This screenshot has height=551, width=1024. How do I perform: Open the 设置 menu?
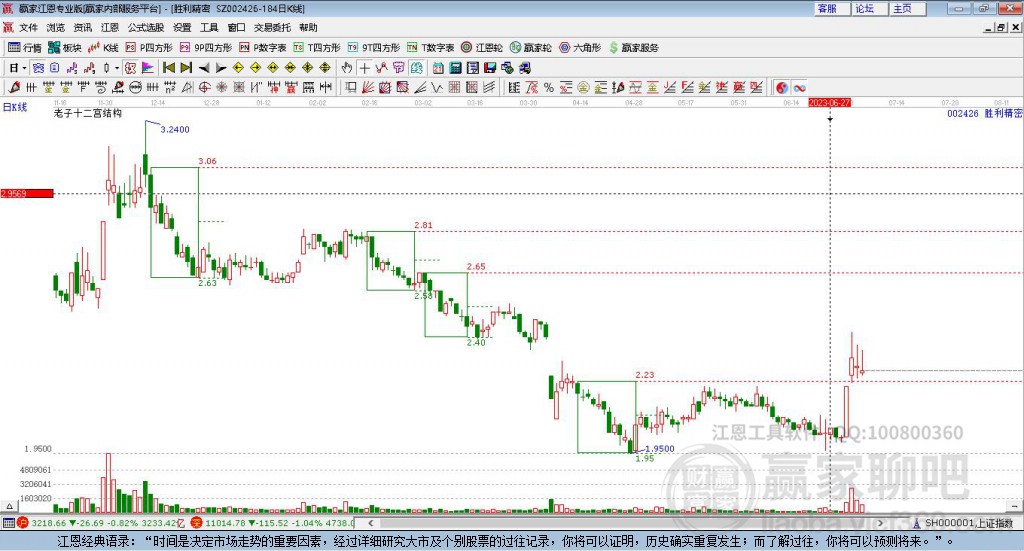[182, 27]
